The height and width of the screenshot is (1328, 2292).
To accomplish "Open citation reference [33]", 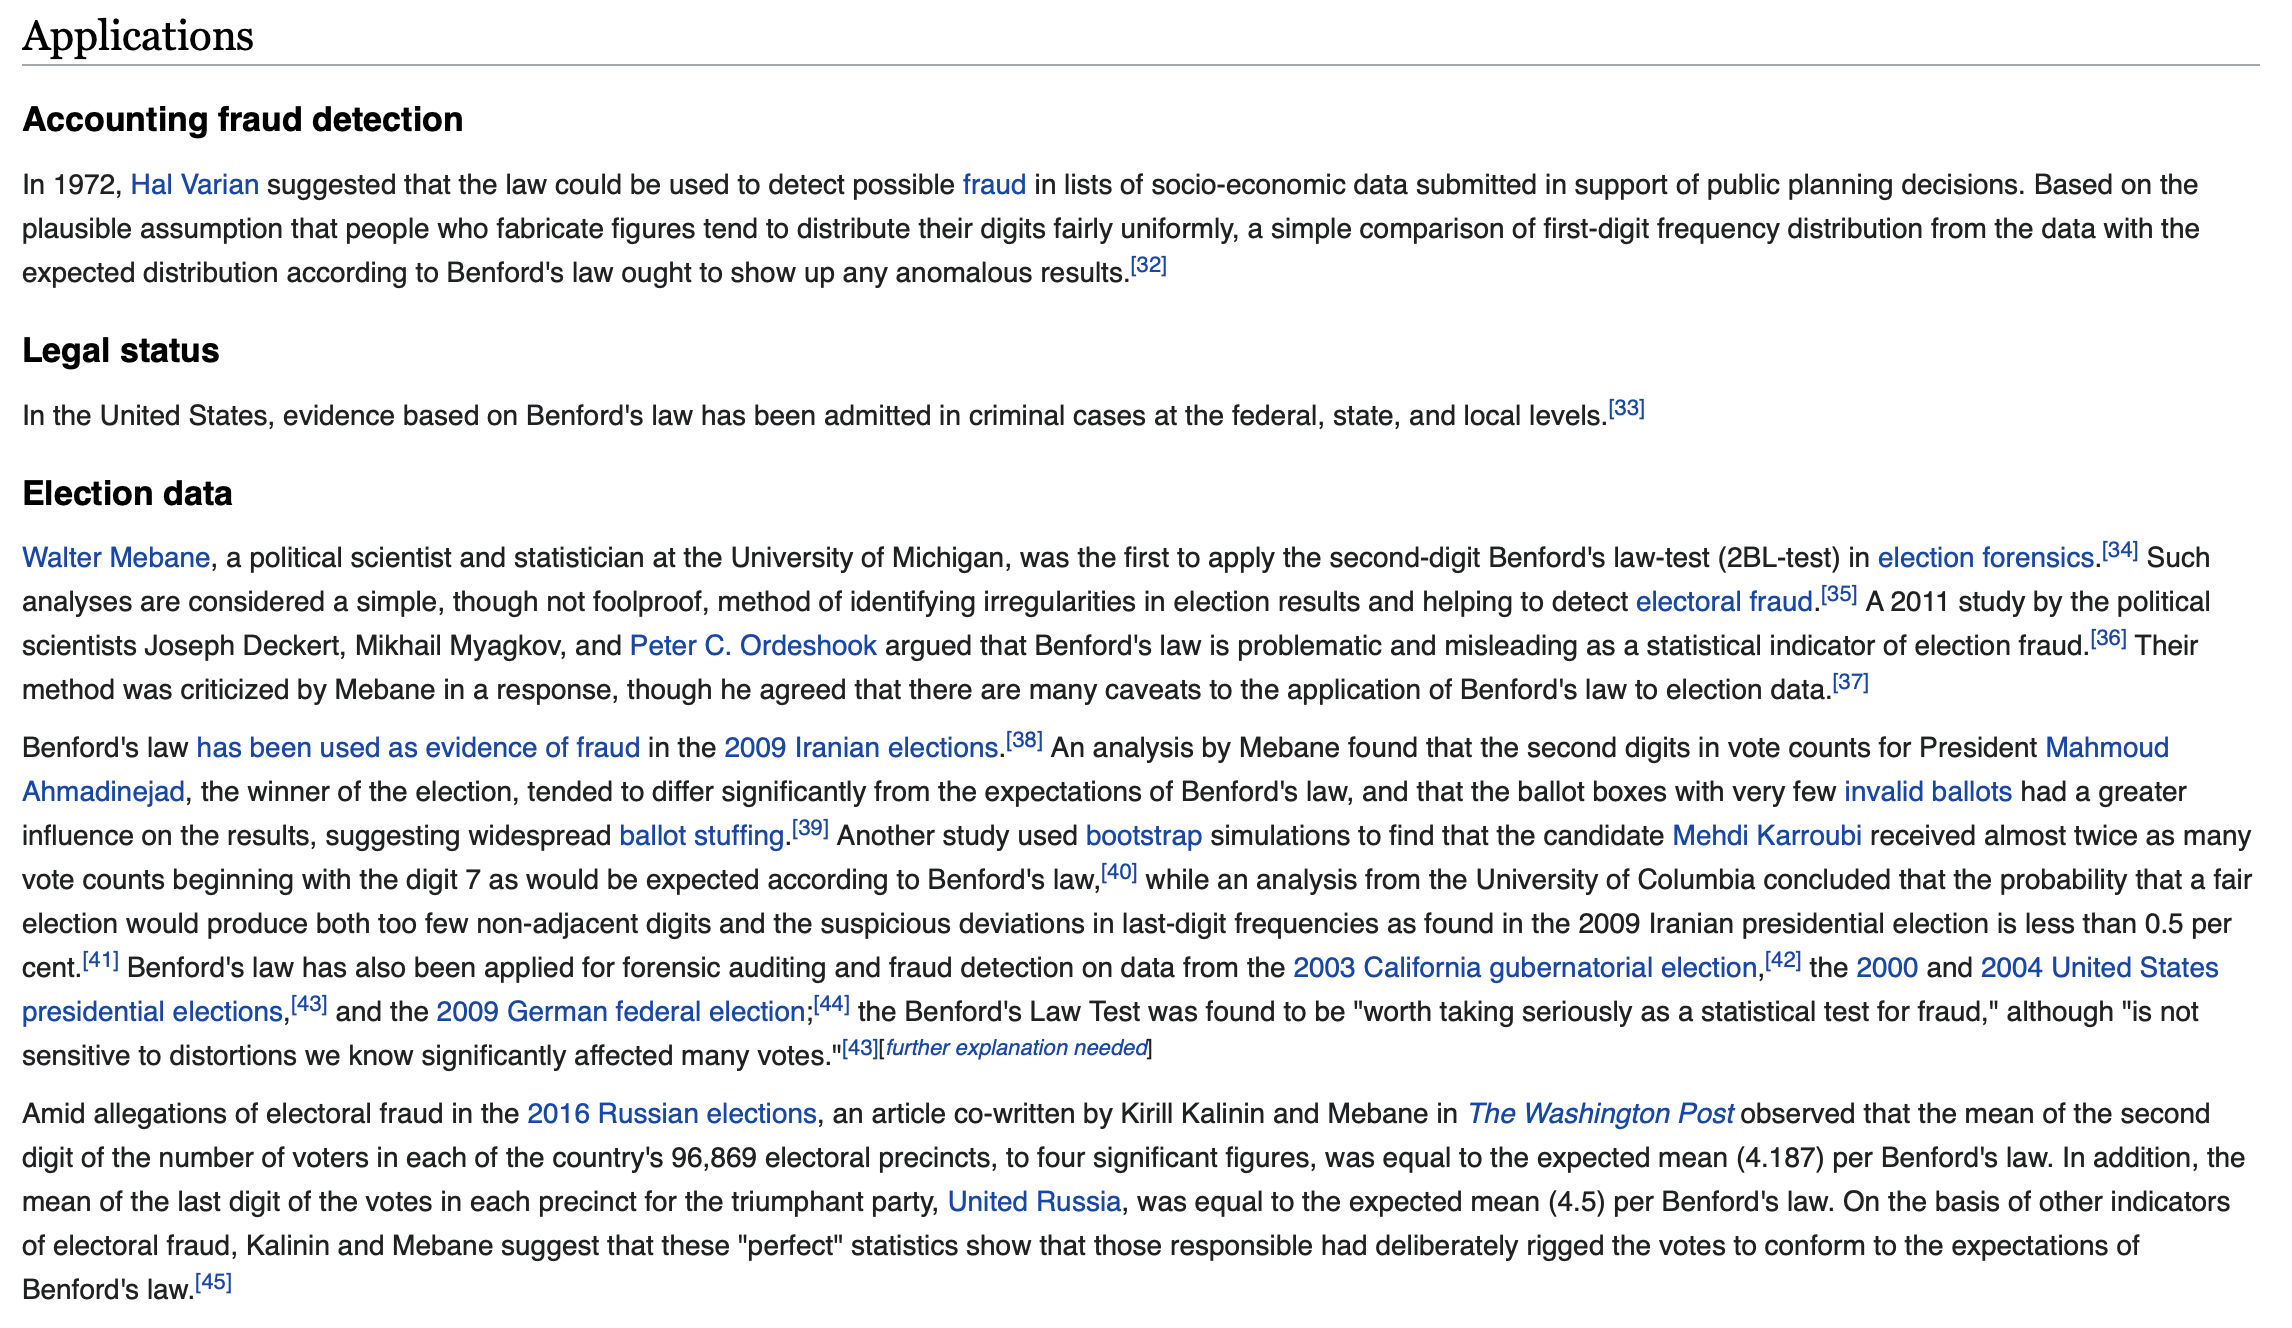I will [x=1627, y=408].
